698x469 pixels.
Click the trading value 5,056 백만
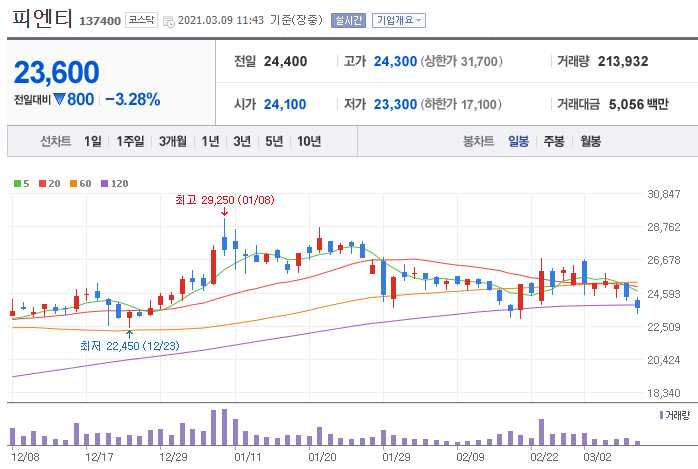coord(638,105)
